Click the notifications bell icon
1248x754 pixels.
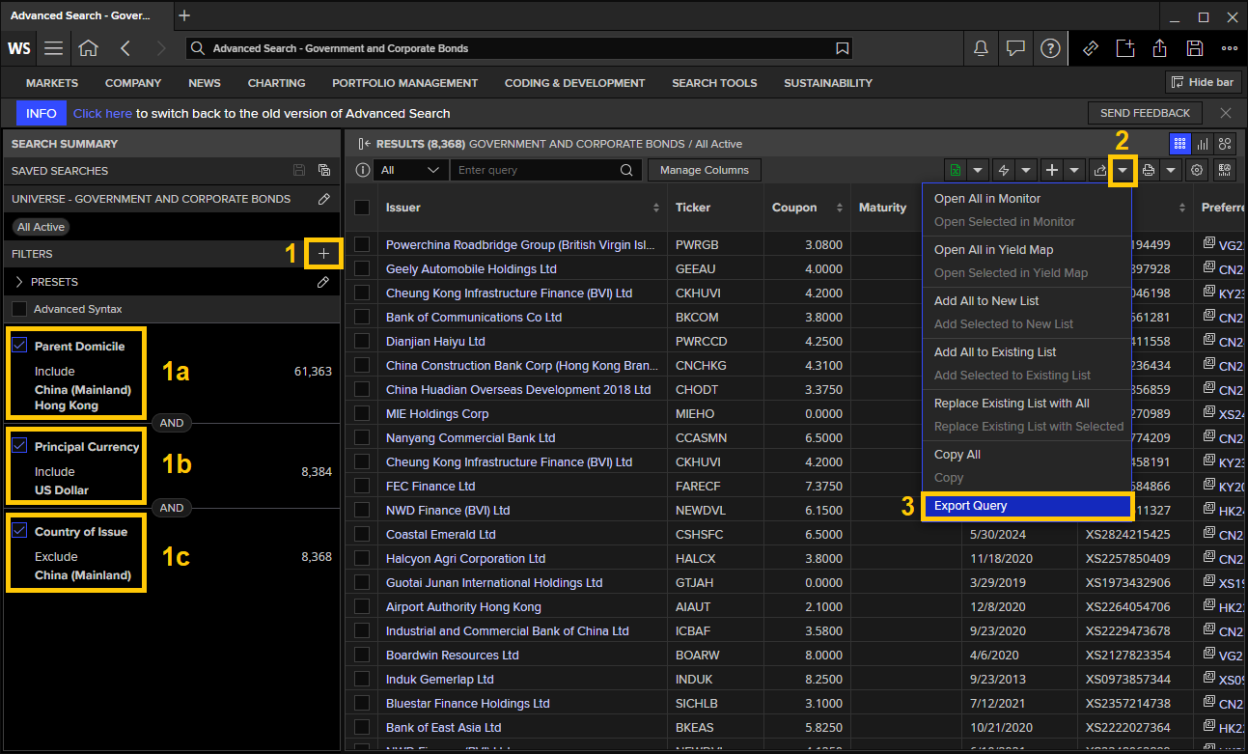click(980, 48)
